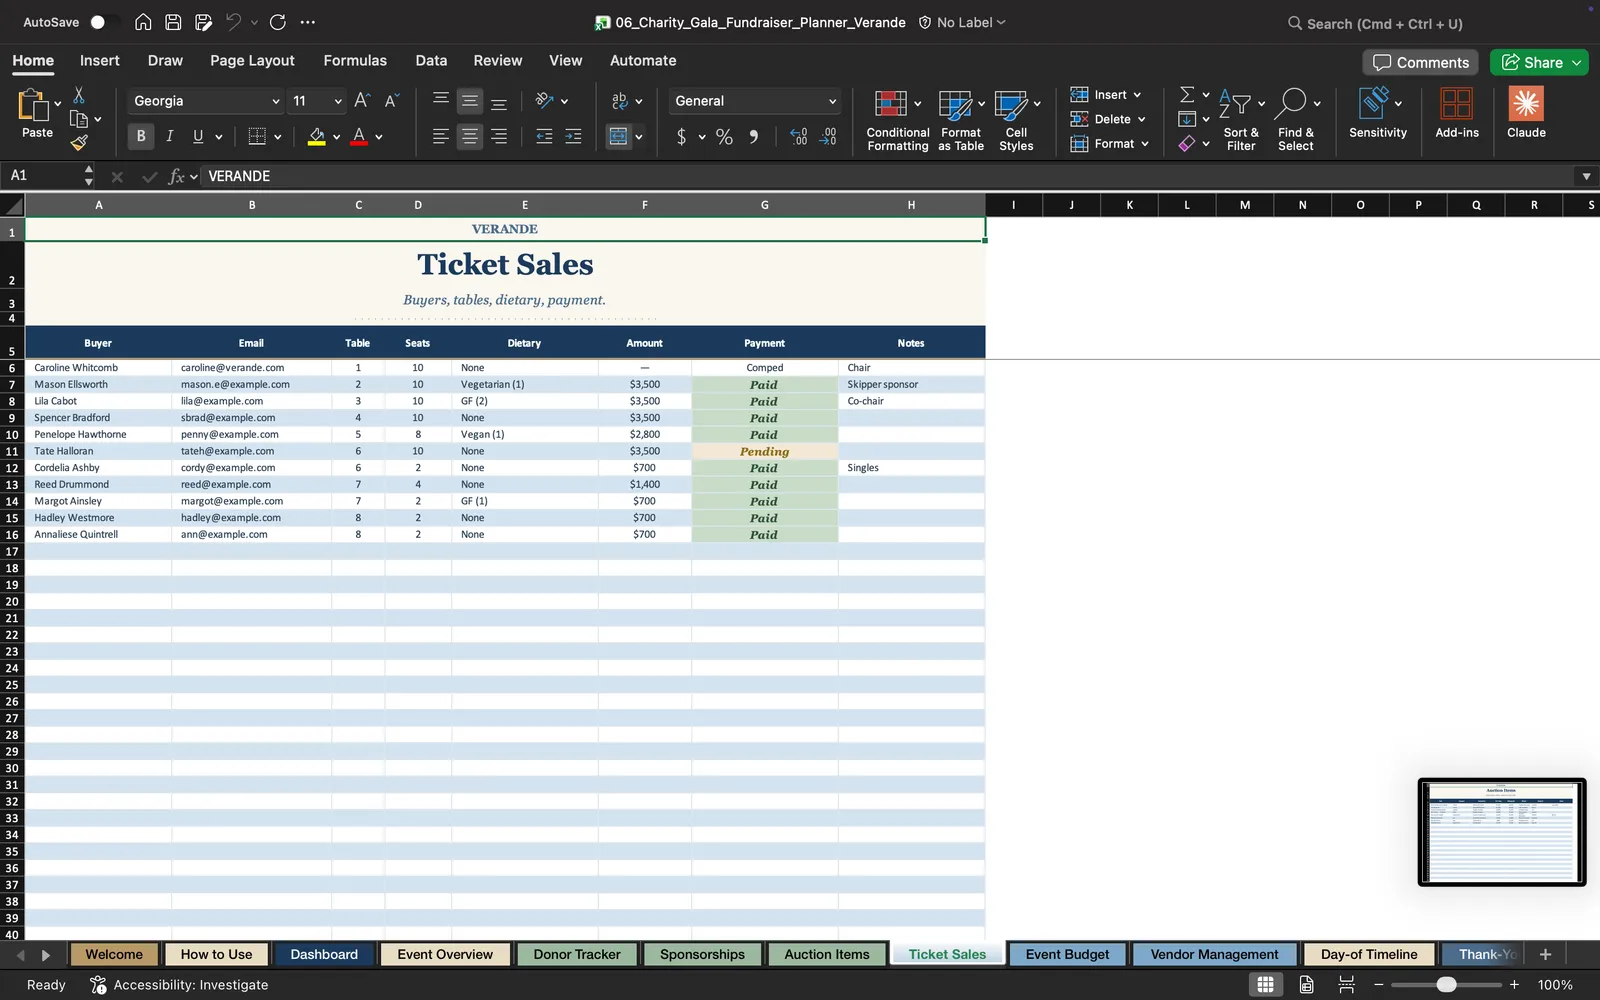The width and height of the screenshot is (1600, 1000).
Task: Open the Claude add-in
Action: (x=1526, y=112)
